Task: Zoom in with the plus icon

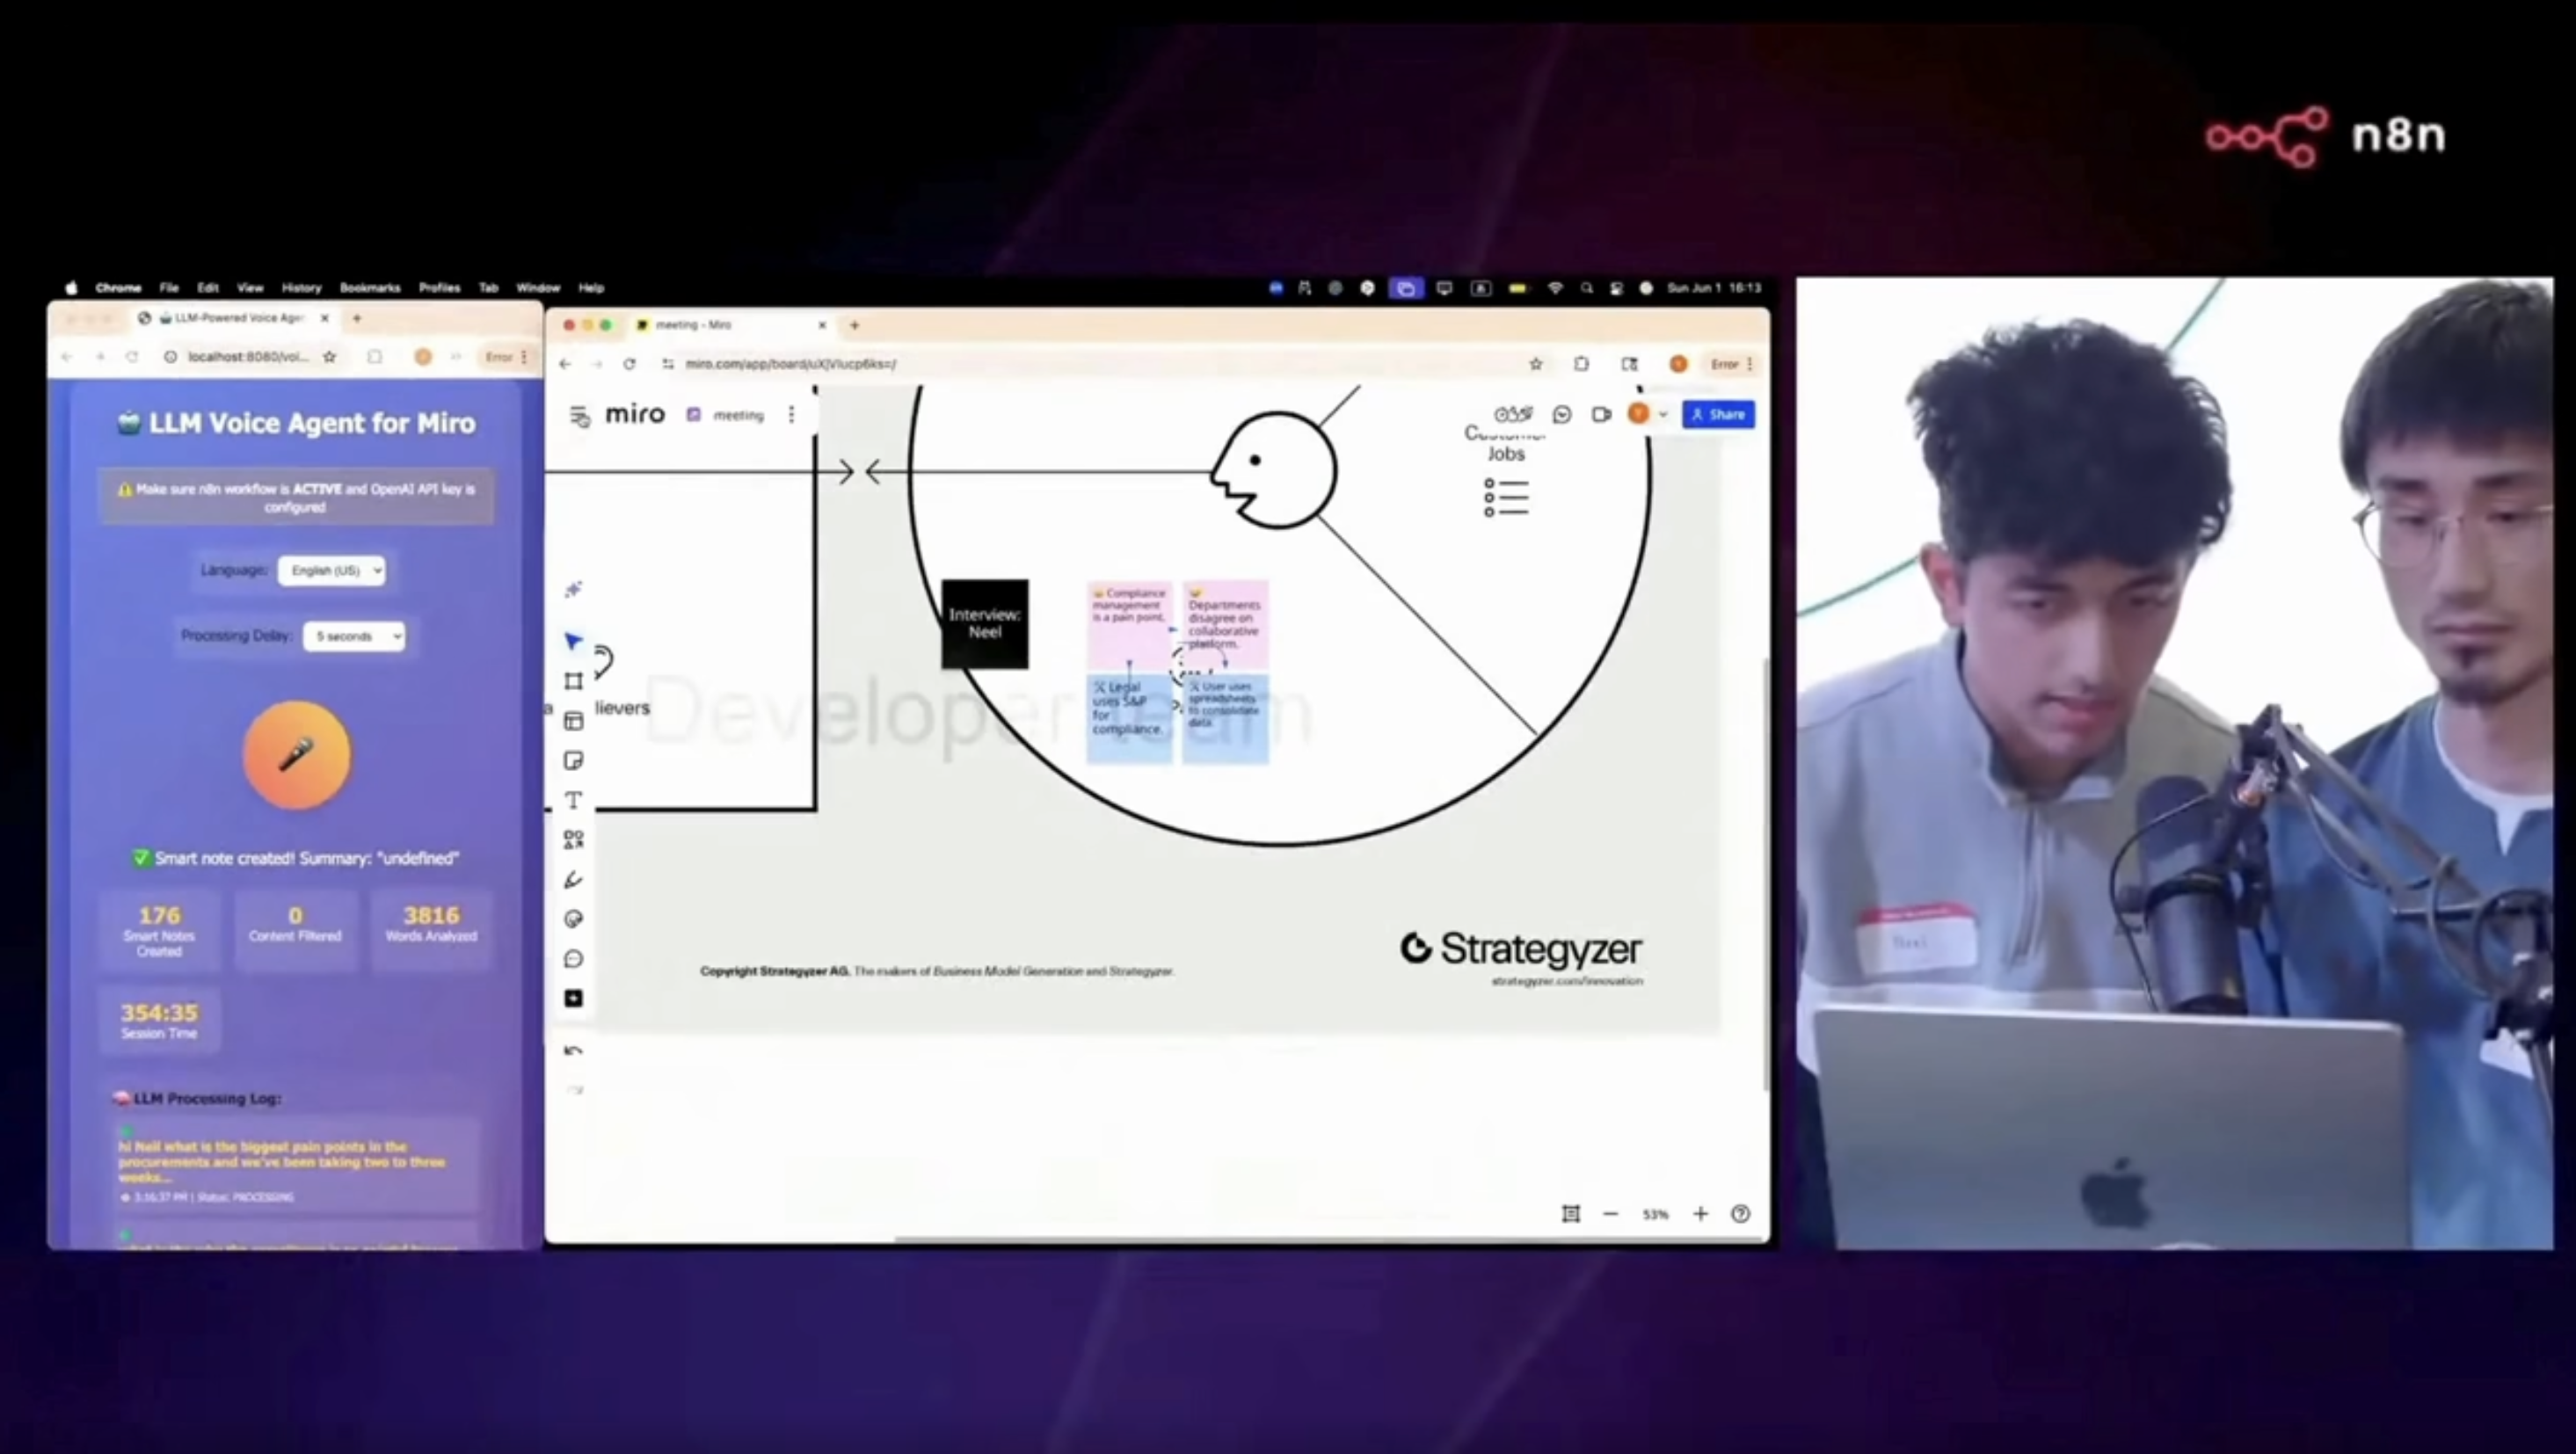Action: coord(1700,1214)
